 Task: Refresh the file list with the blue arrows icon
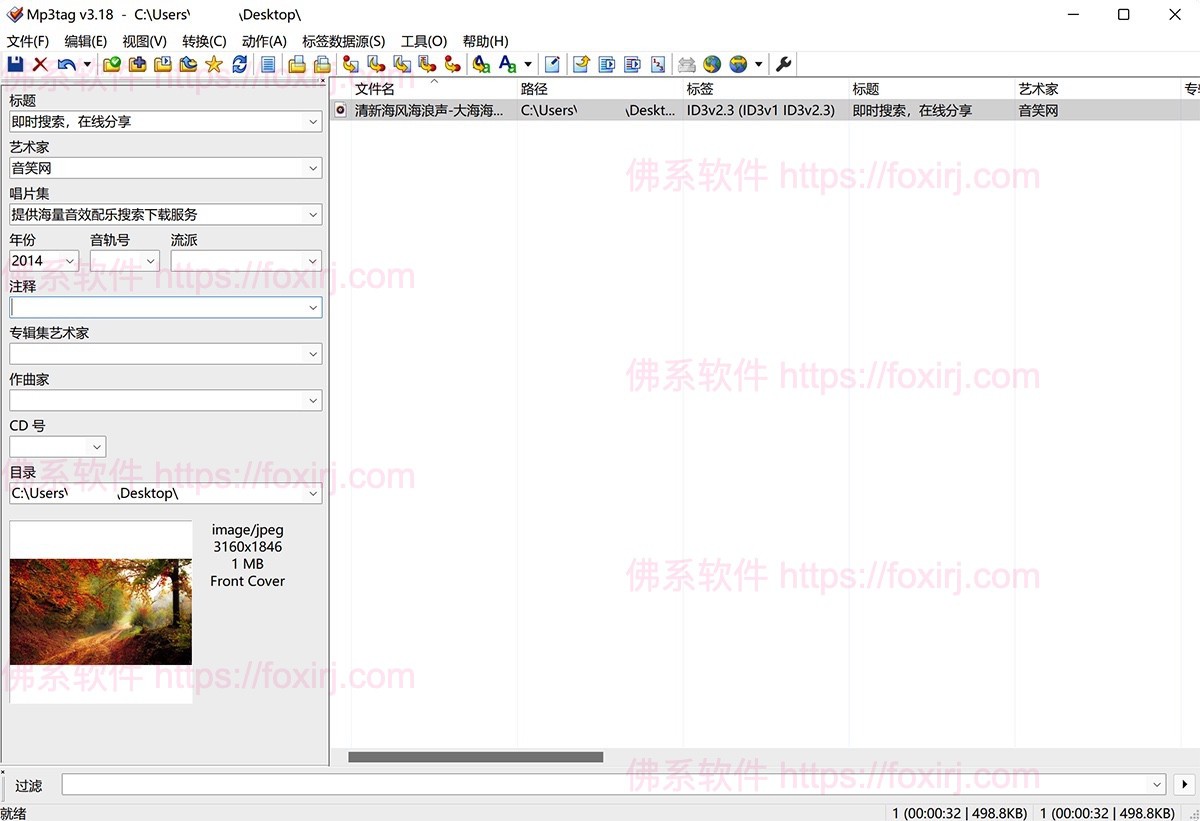(x=239, y=64)
